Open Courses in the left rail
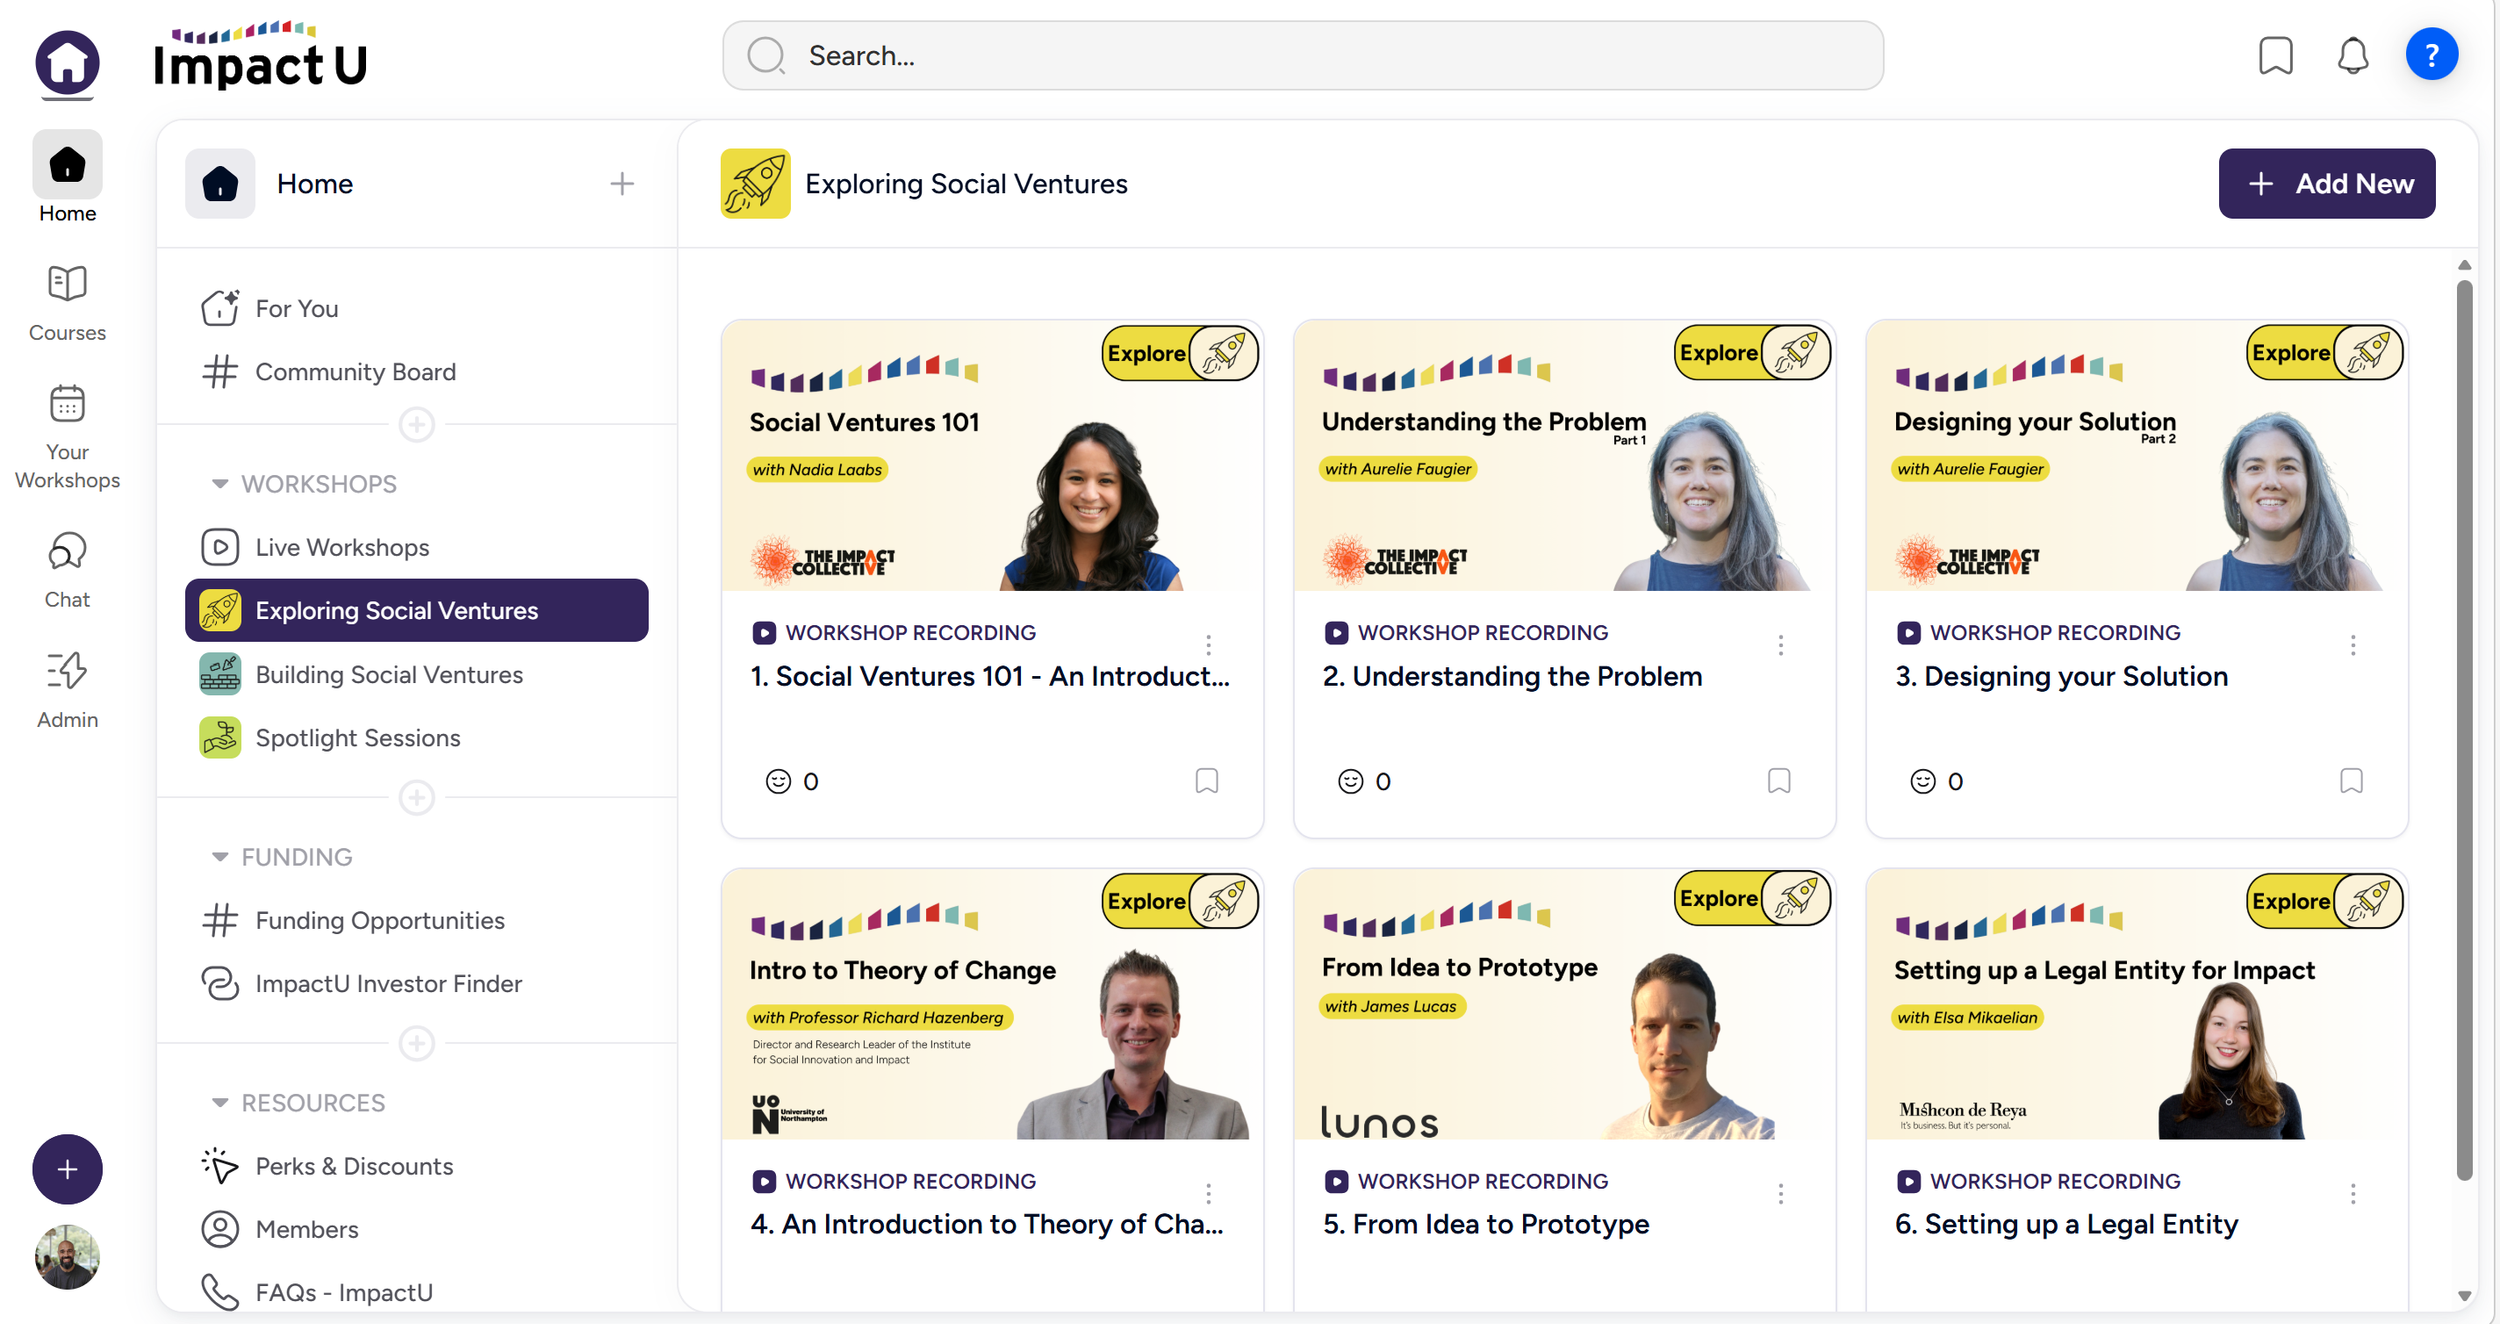 [67, 303]
